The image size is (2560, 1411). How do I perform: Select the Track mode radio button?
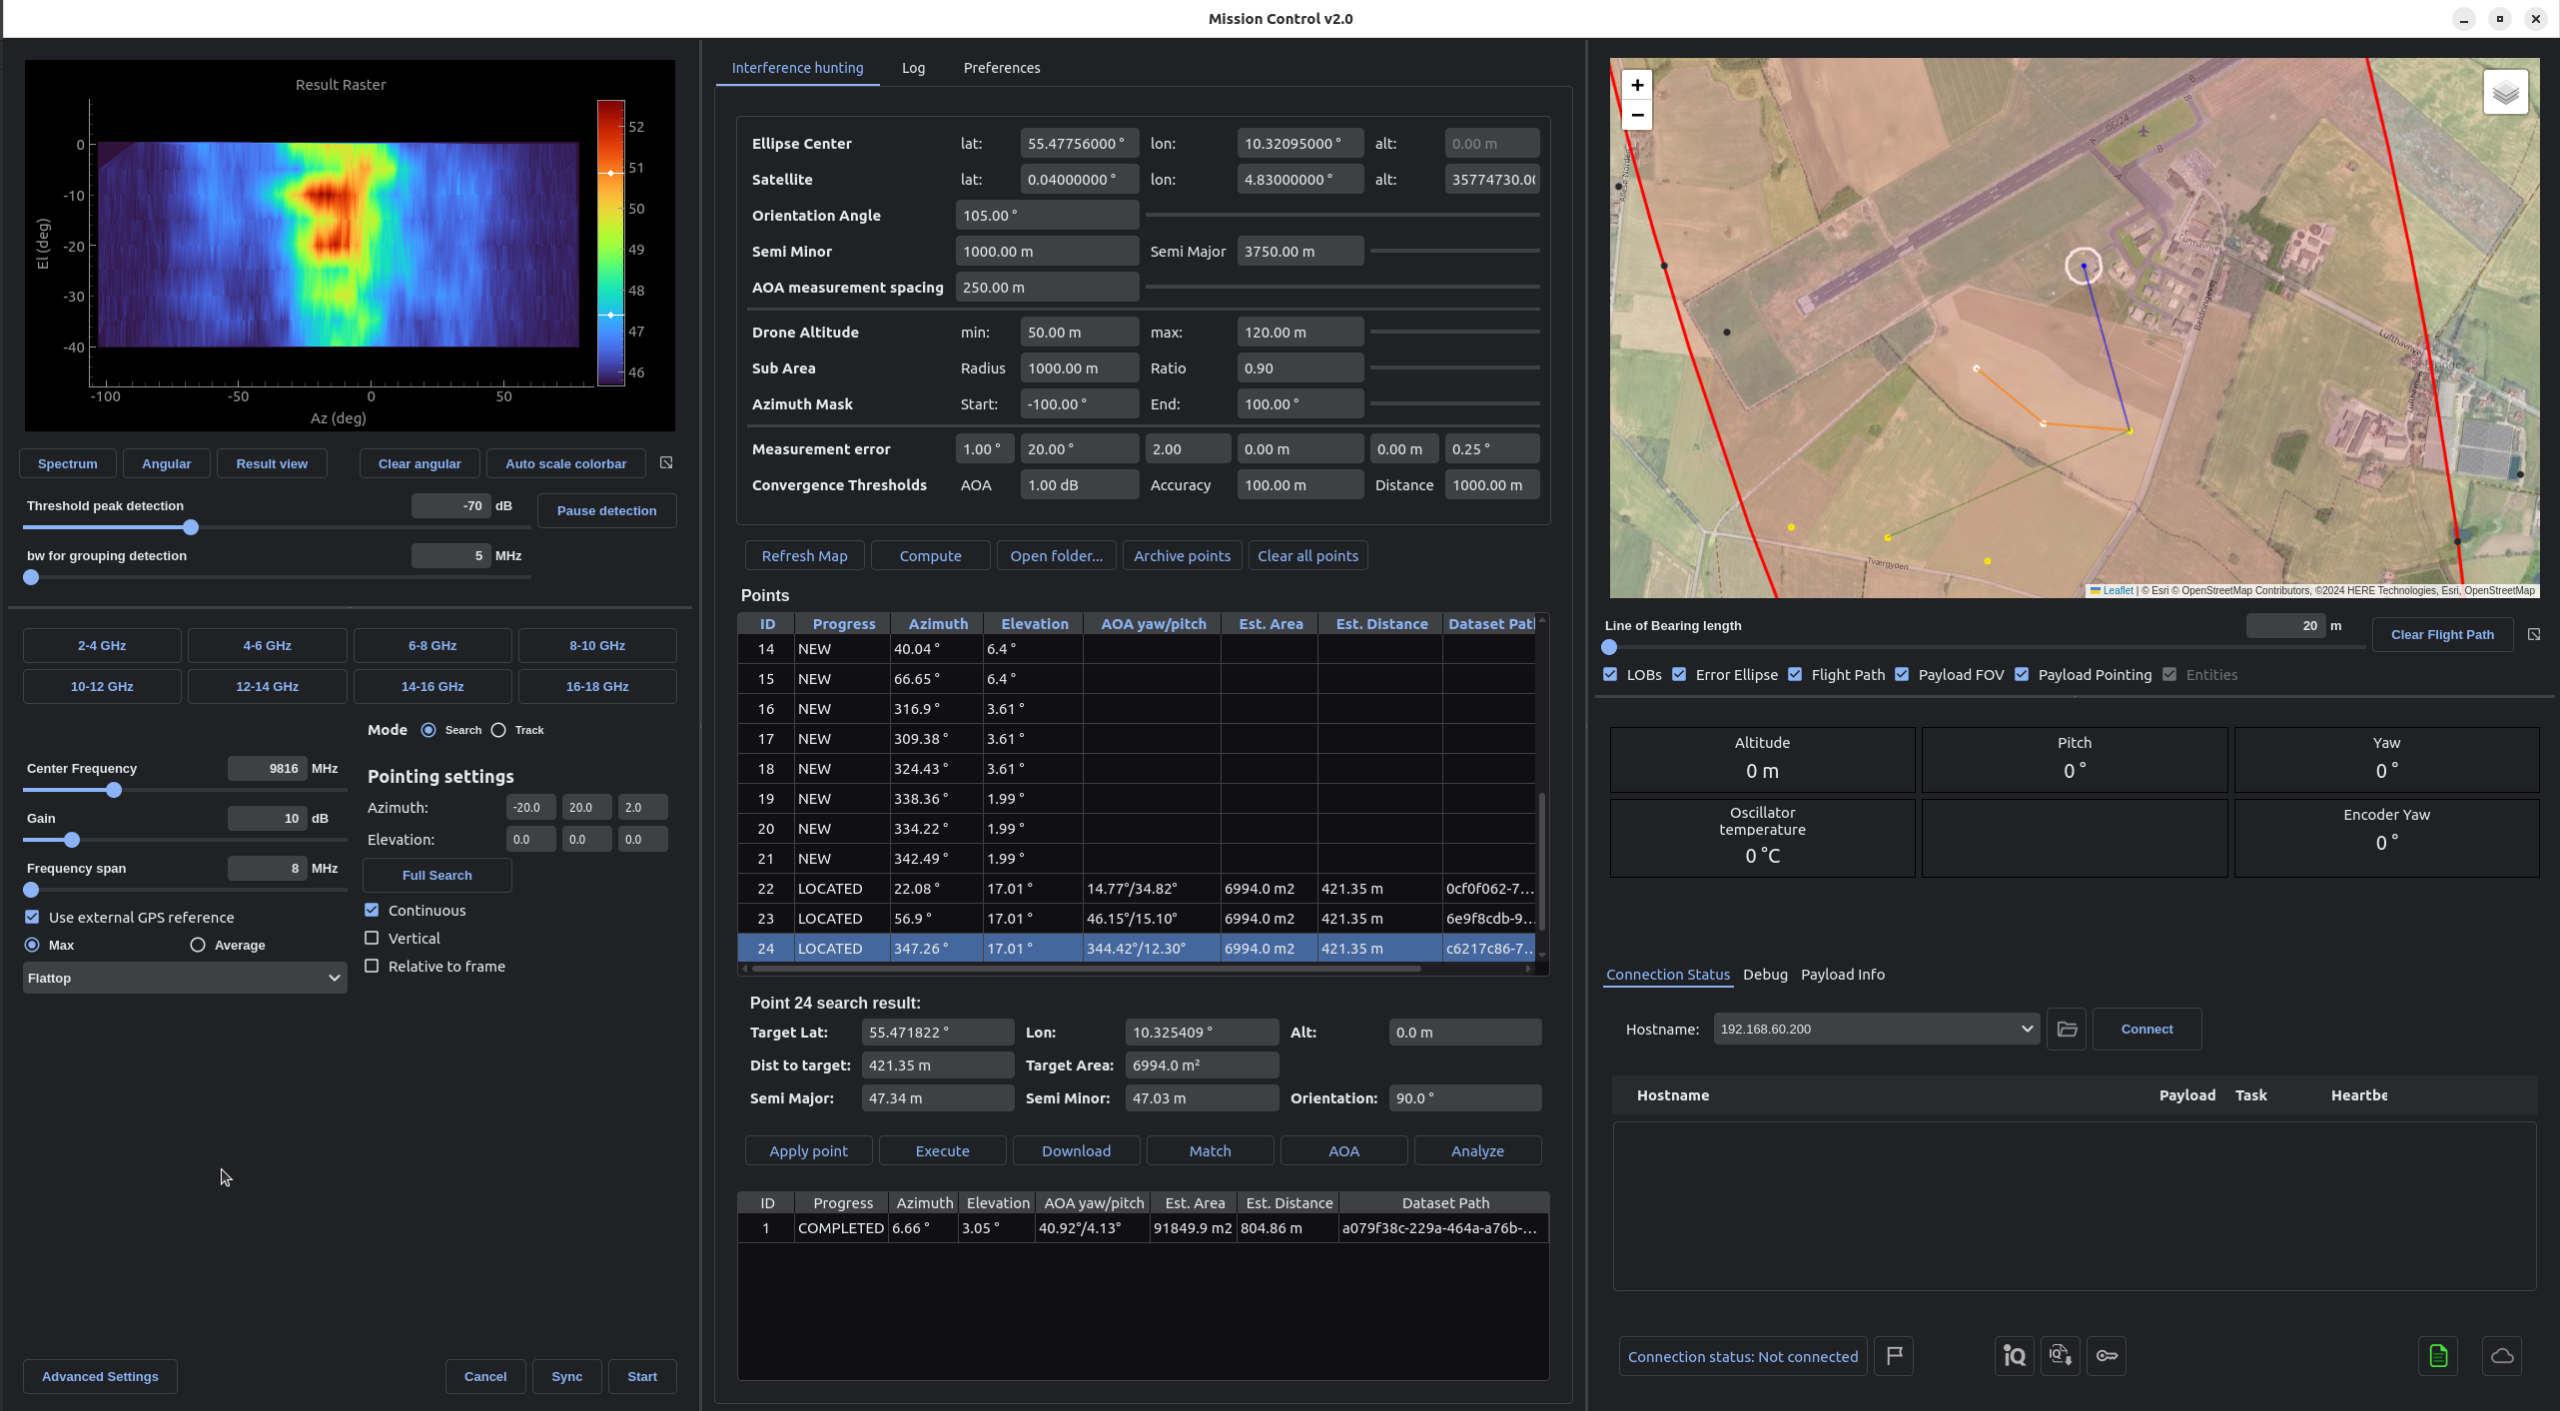tap(499, 730)
